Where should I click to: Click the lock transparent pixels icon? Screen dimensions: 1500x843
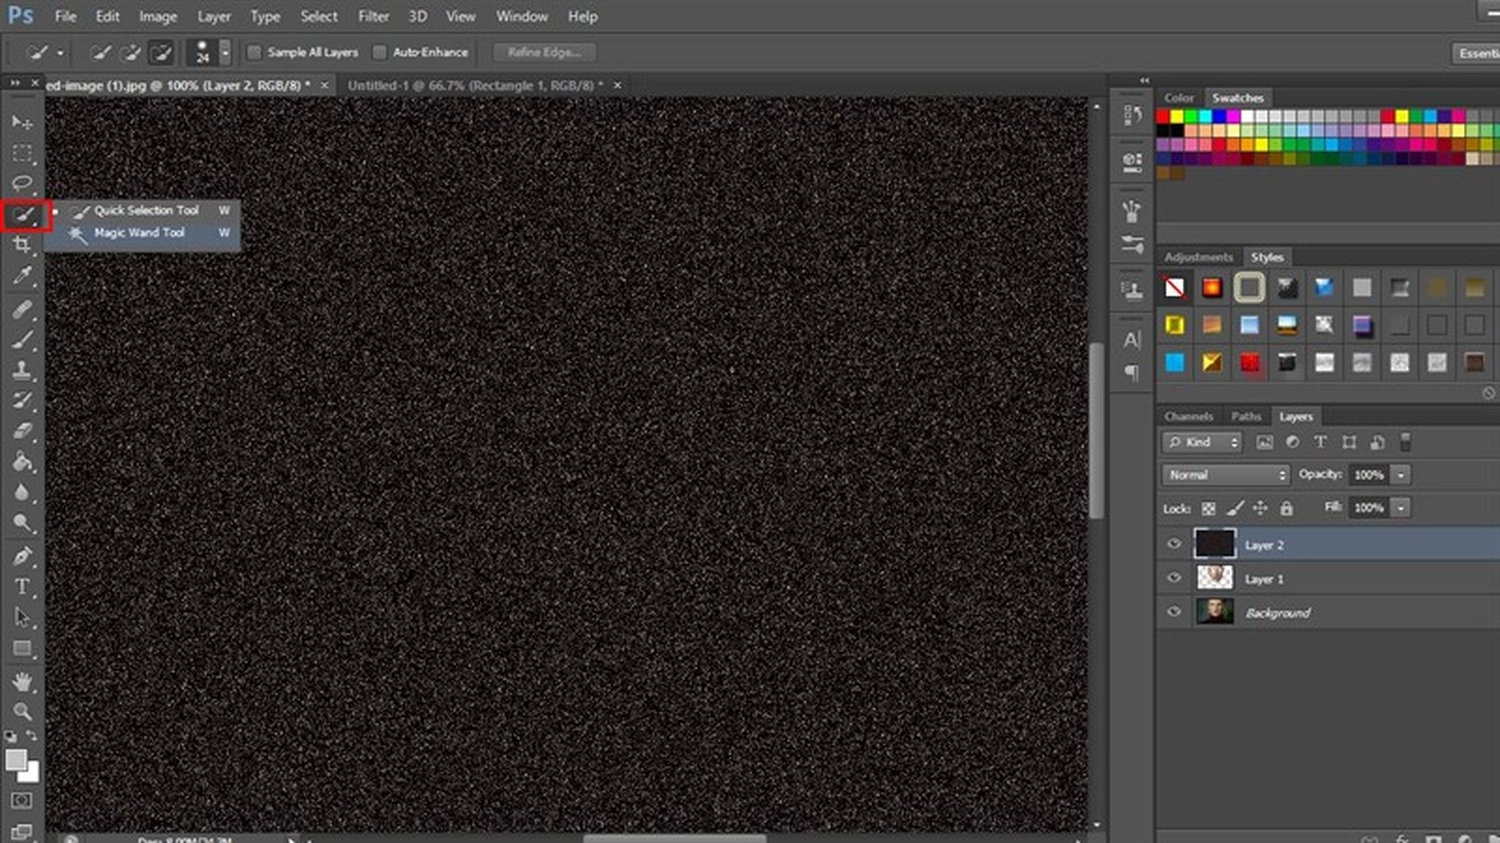(1208, 509)
